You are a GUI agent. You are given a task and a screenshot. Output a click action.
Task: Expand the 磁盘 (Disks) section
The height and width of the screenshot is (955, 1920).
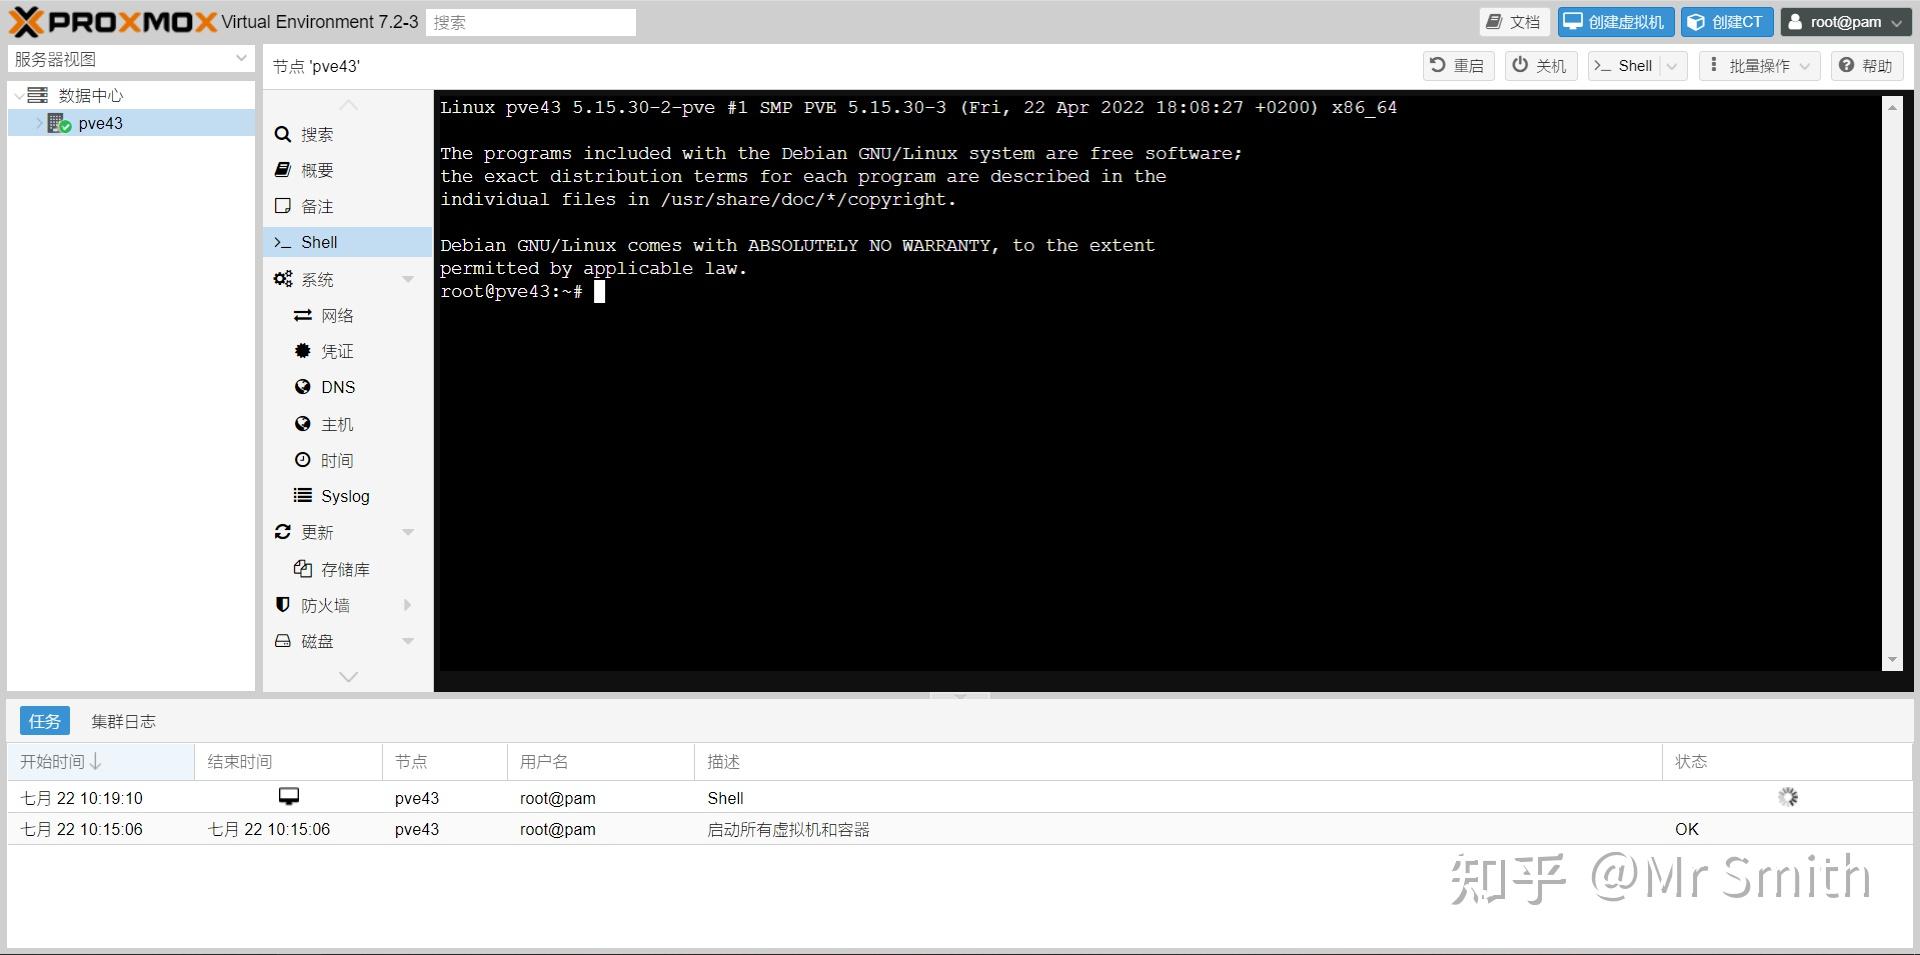point(407,641)
